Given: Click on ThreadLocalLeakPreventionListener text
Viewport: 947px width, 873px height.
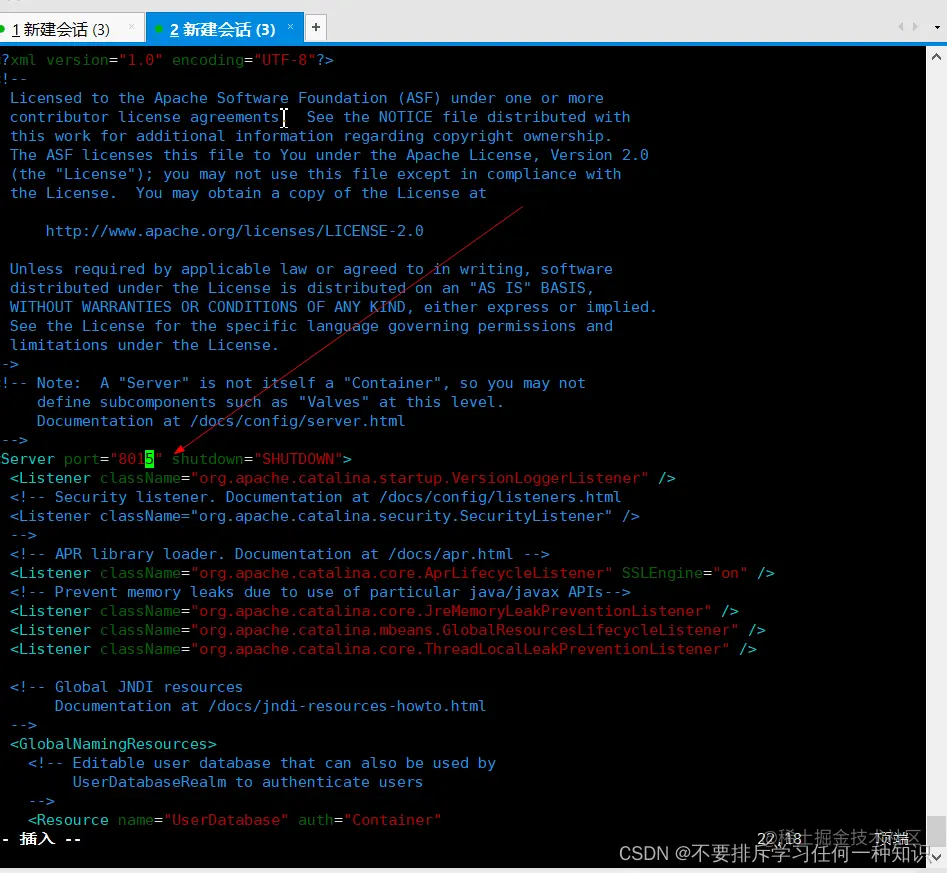Looking at the screenshot, I should 573,649.
